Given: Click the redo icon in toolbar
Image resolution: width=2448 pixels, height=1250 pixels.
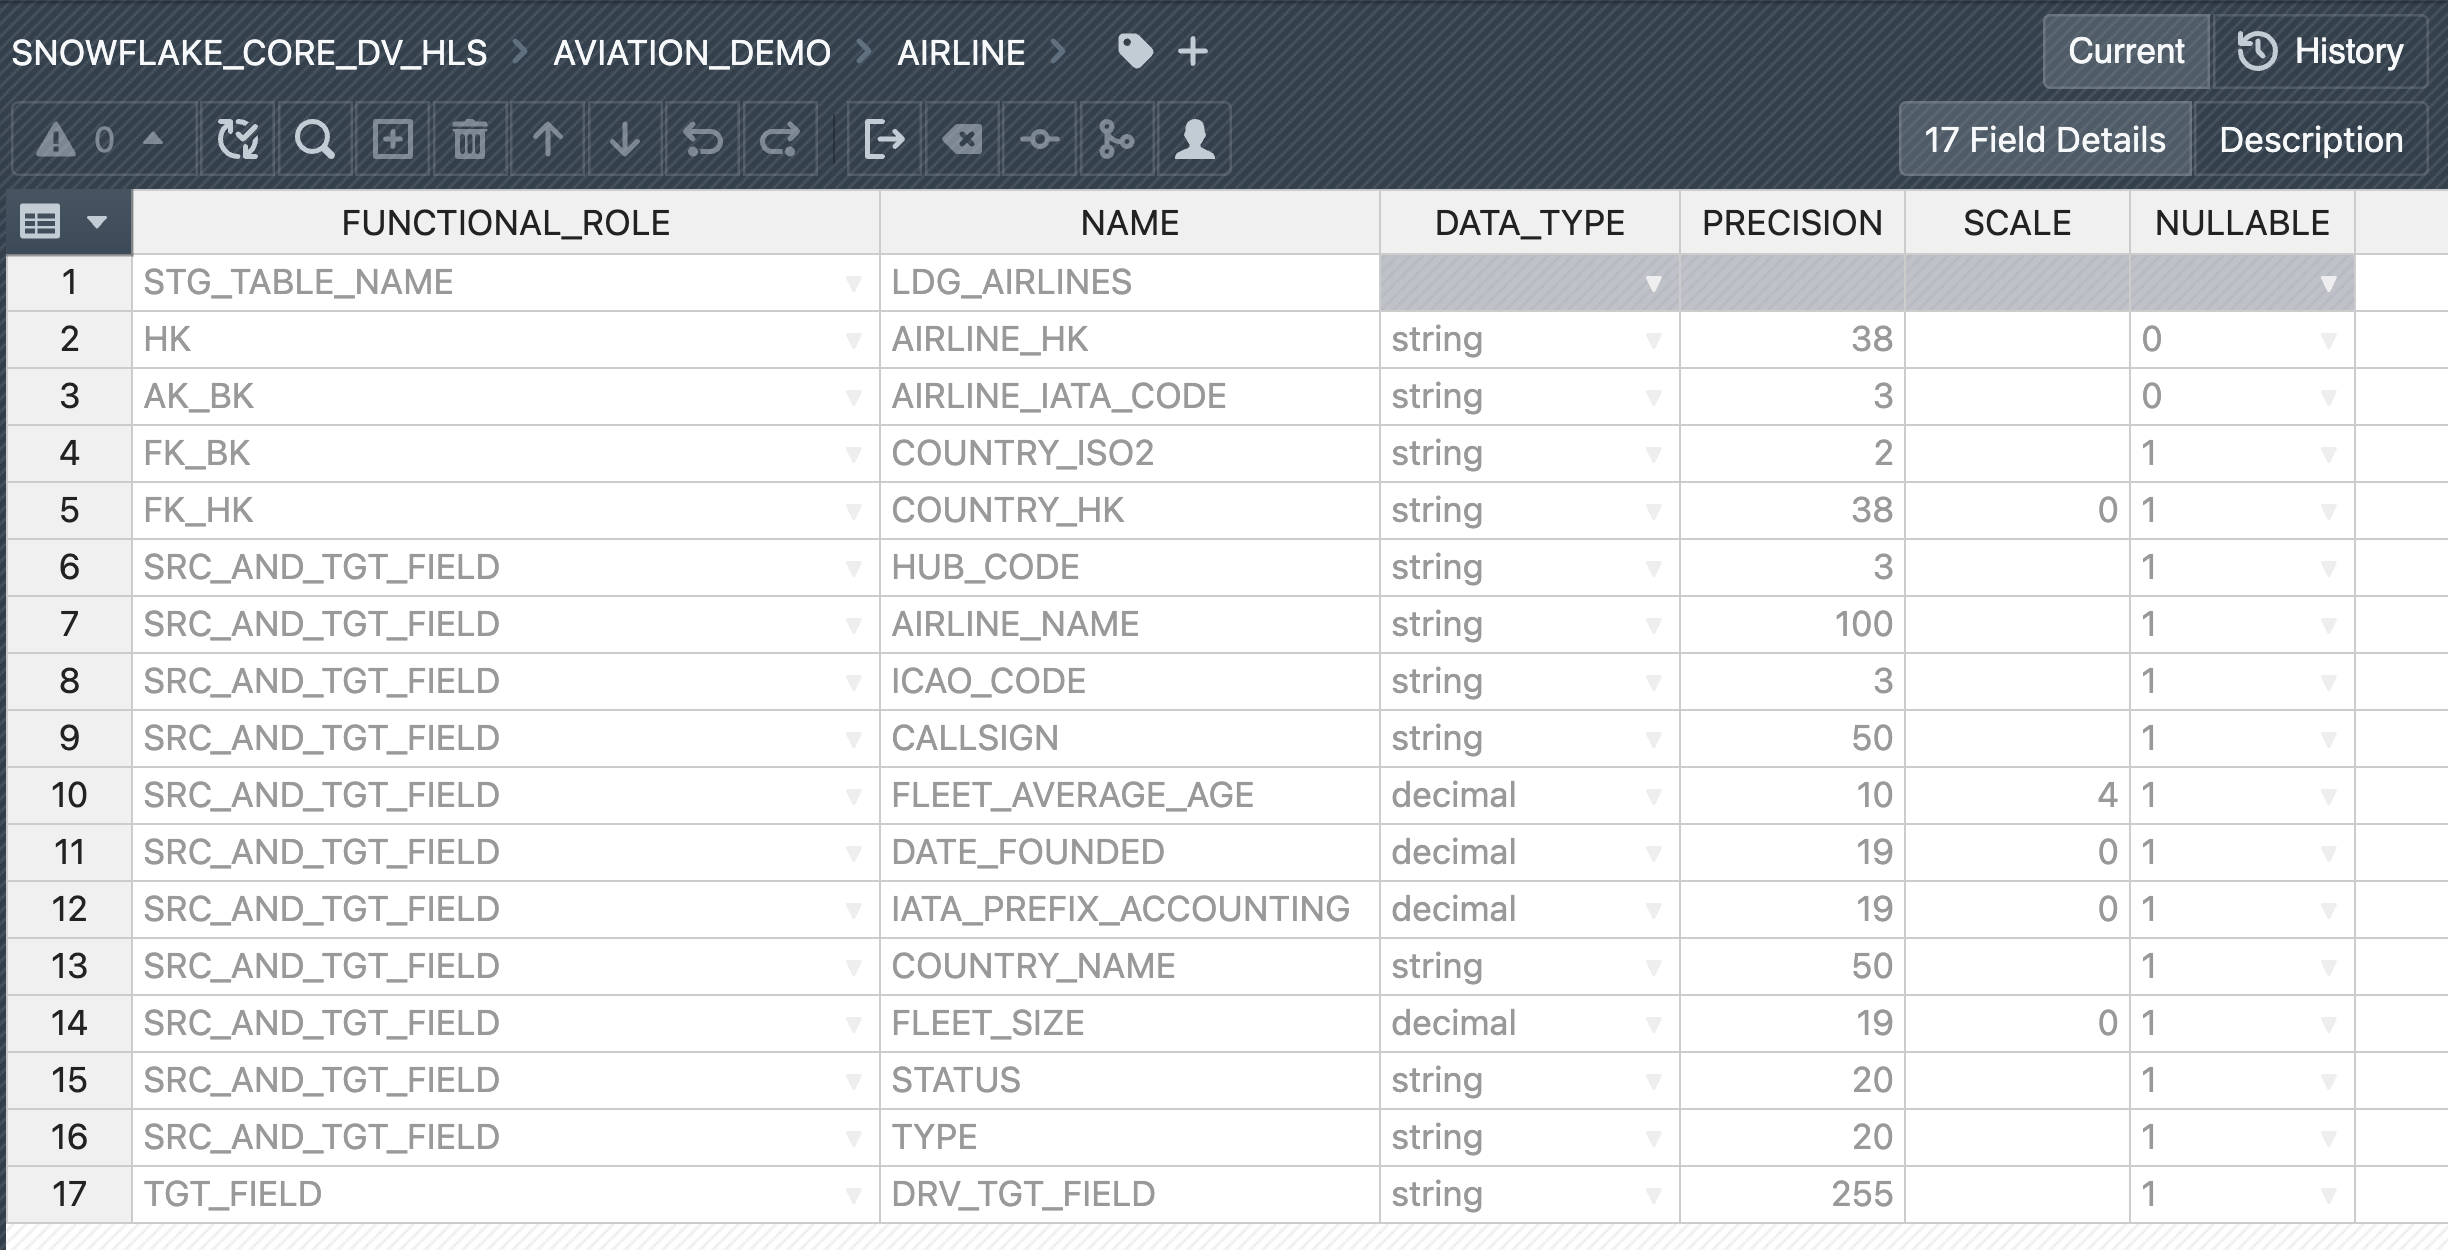Looking at the screenshot, I should [779, 139].
